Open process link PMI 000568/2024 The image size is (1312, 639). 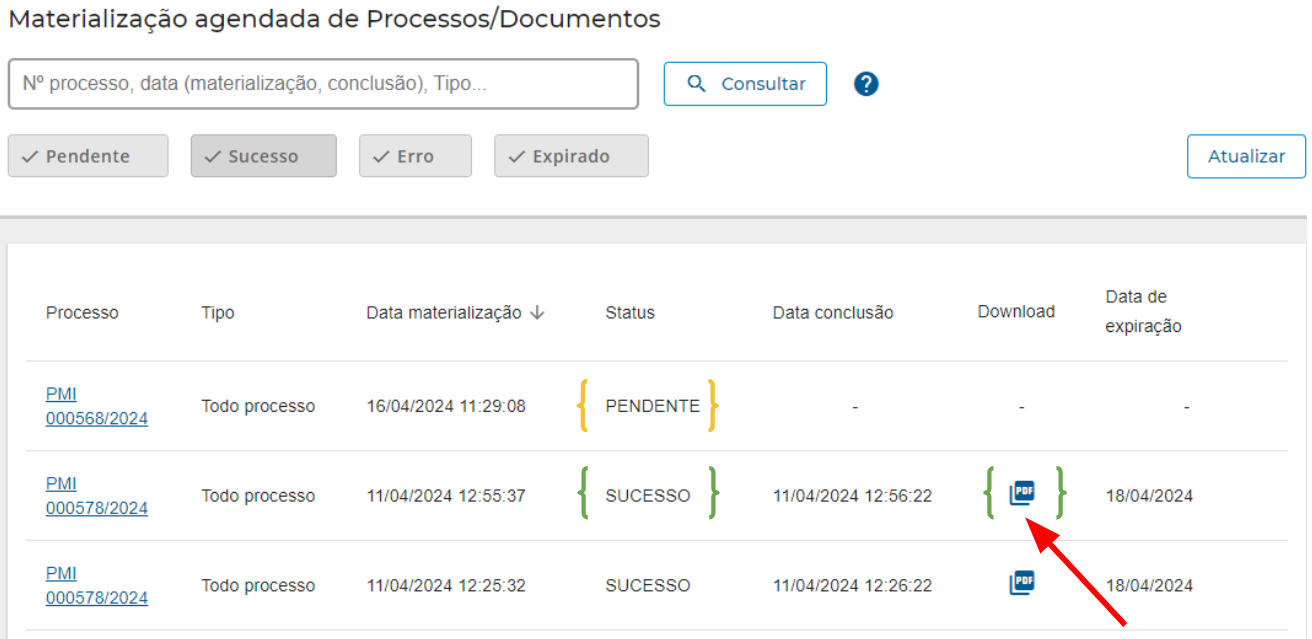coord(96,407)
